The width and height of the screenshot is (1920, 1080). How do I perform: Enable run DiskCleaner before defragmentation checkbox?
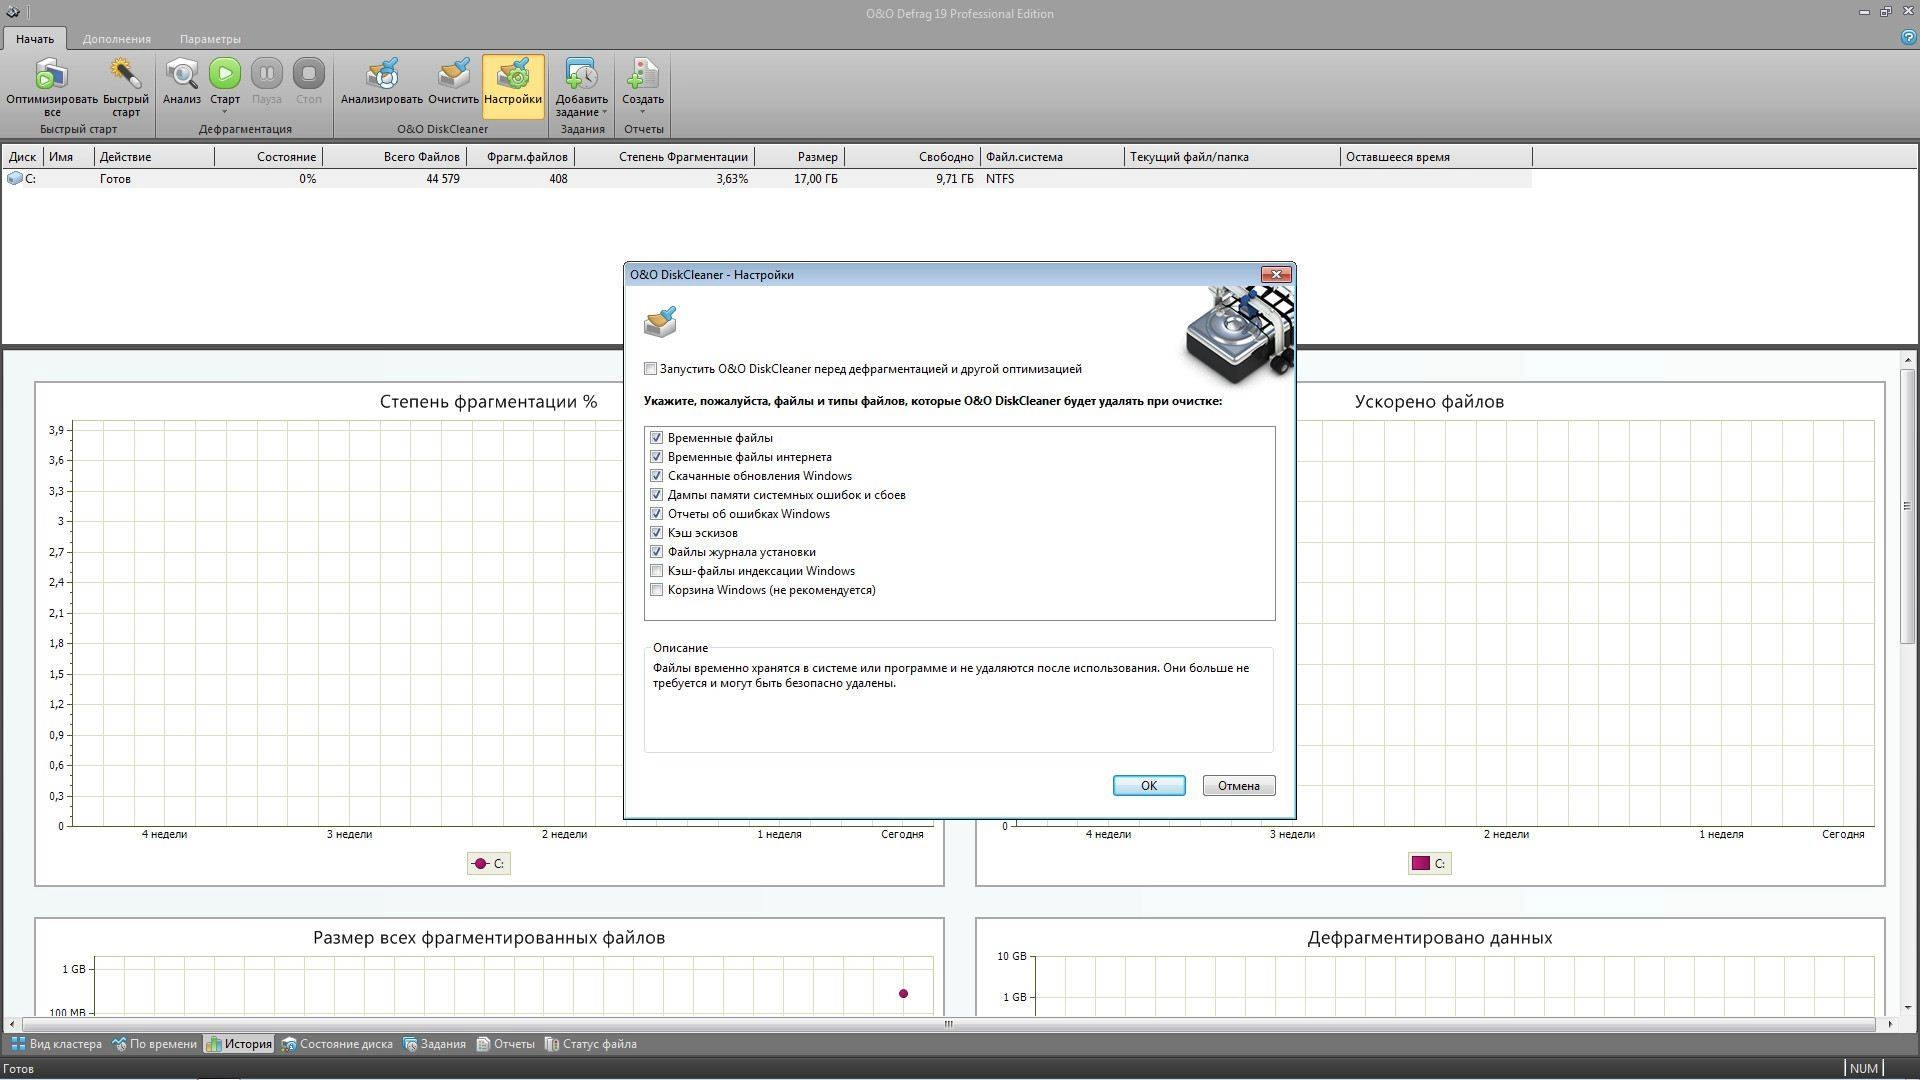click(651, 369)
